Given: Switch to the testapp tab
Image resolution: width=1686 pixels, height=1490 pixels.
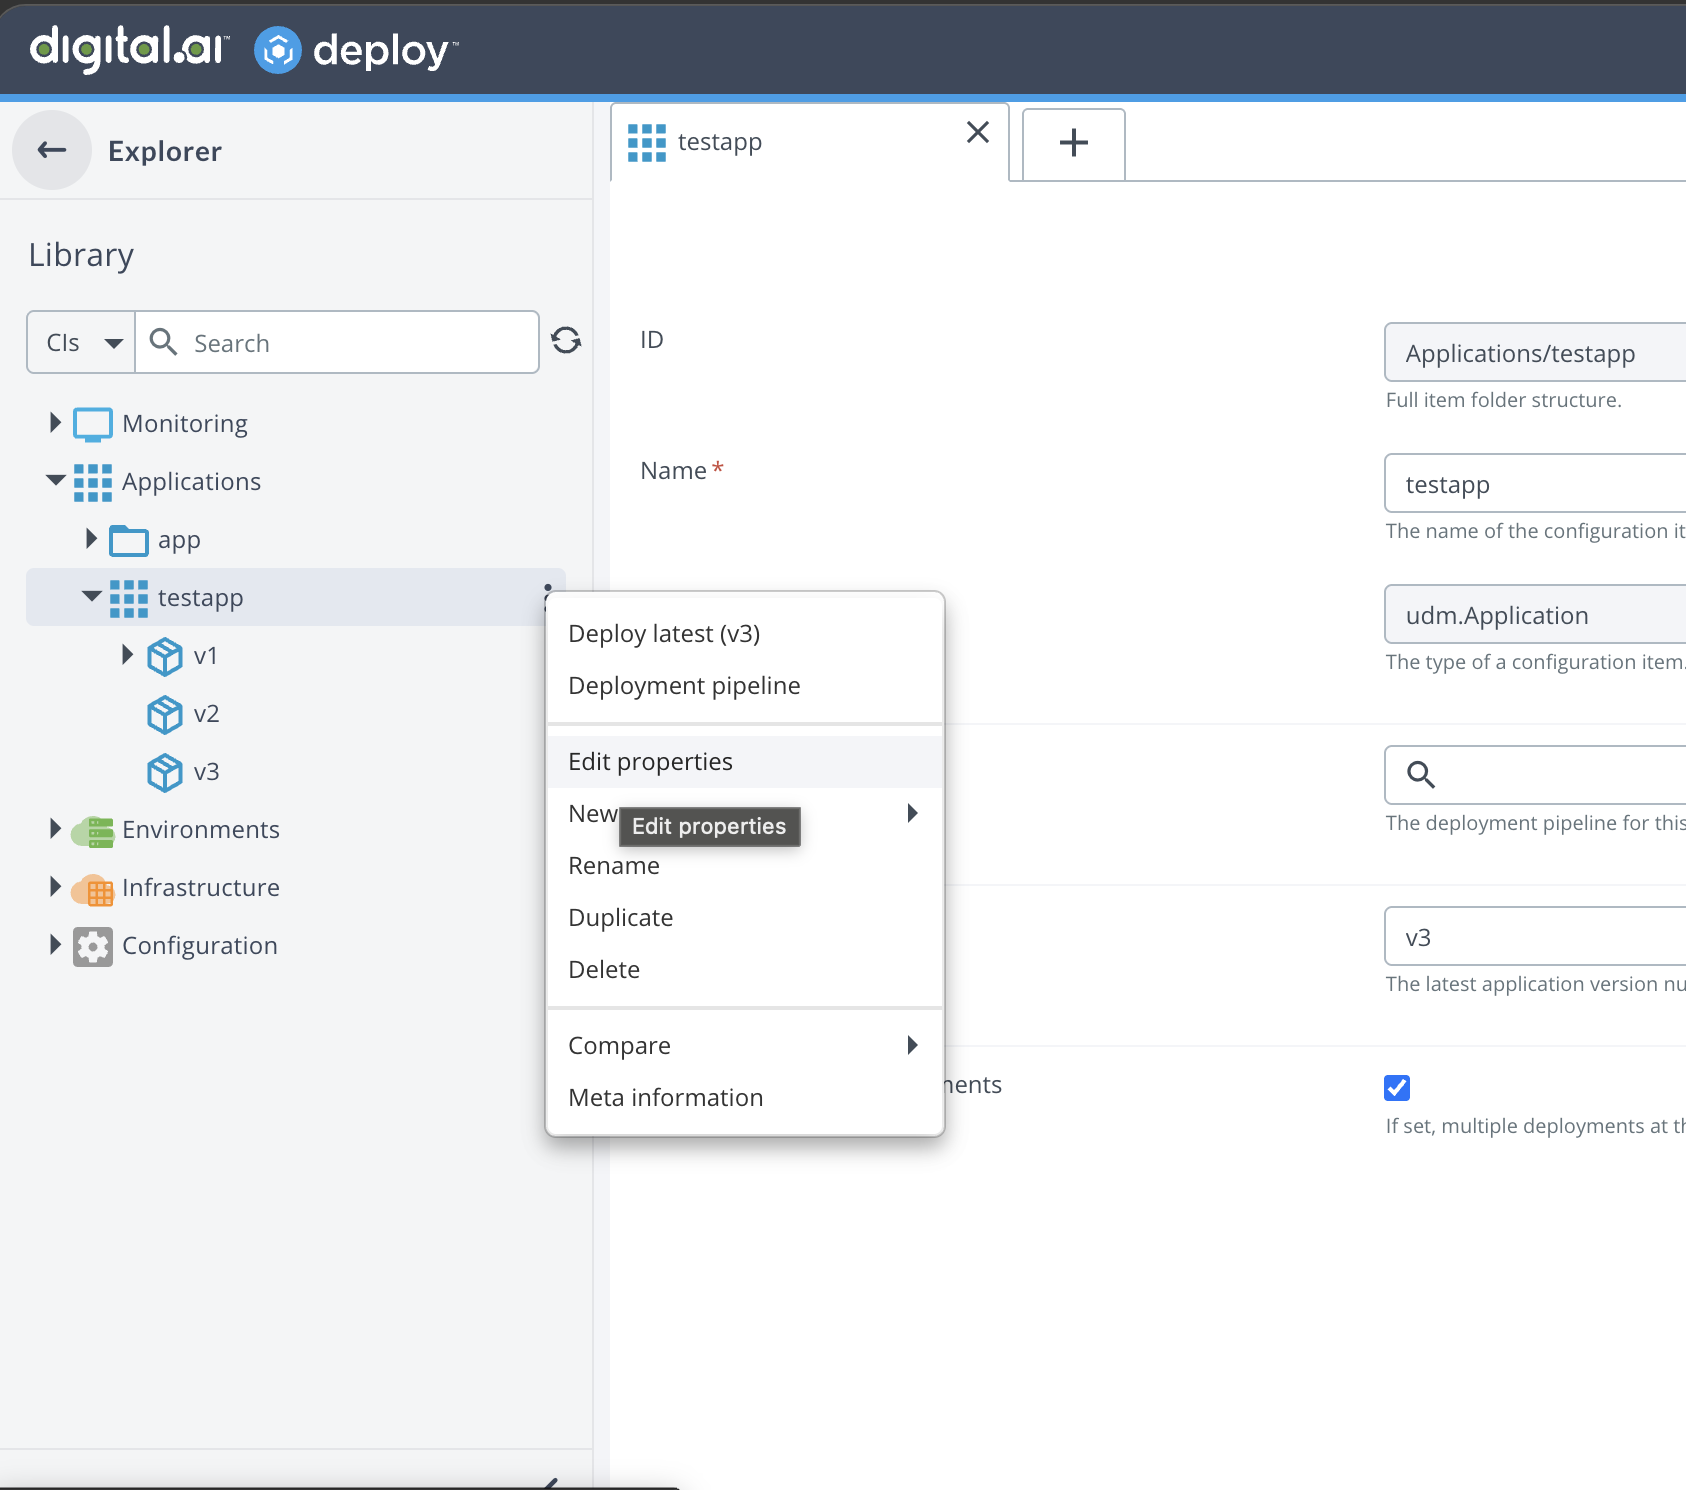Looking at the screenshot, I should click(x=810, y=143).
